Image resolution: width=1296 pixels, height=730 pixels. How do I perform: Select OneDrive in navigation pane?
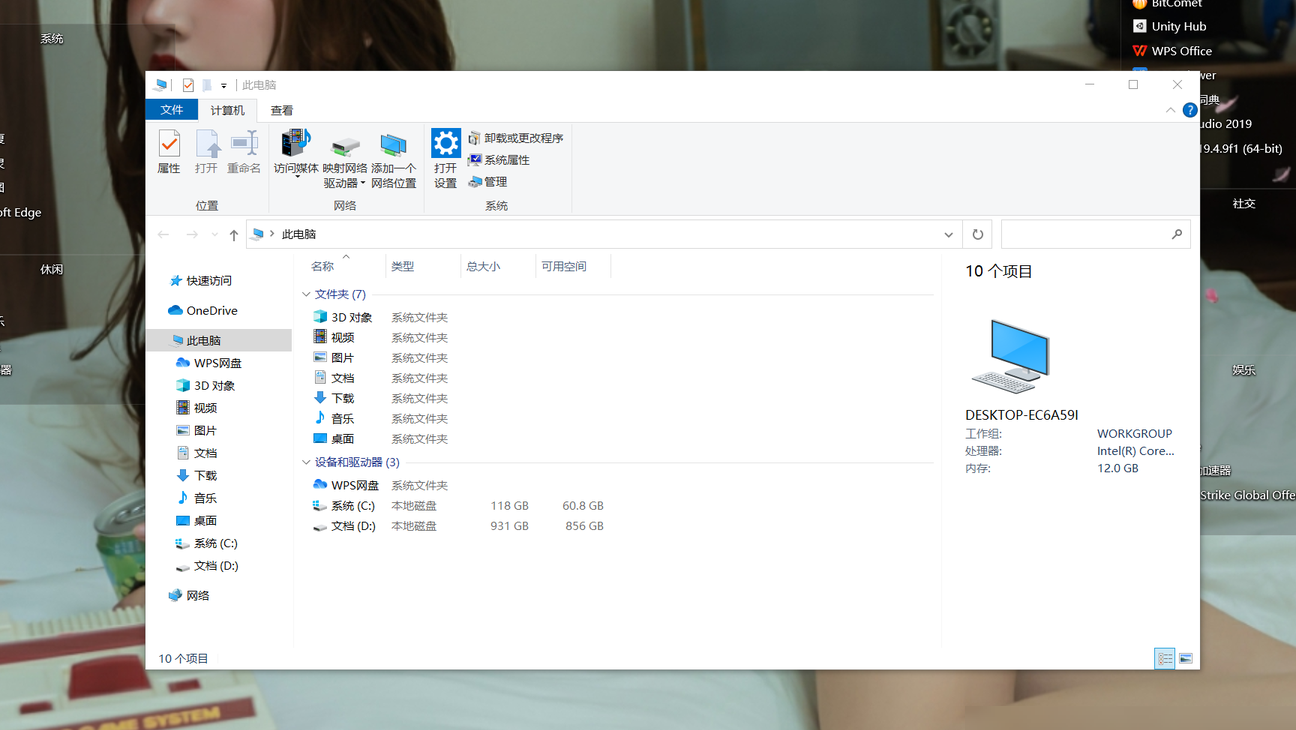[x=203, y=311]
